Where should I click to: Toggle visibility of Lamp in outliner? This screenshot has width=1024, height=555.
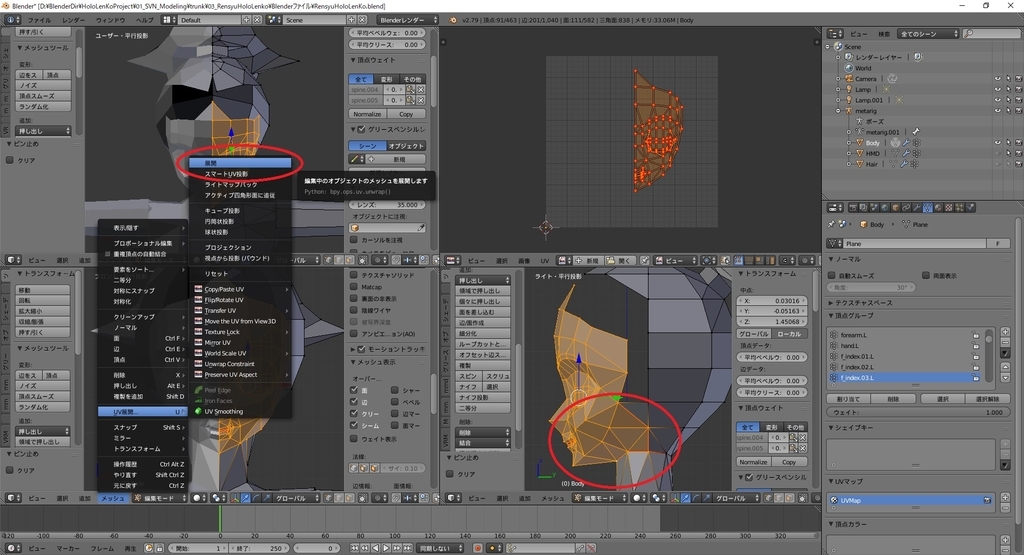(997, 89)
